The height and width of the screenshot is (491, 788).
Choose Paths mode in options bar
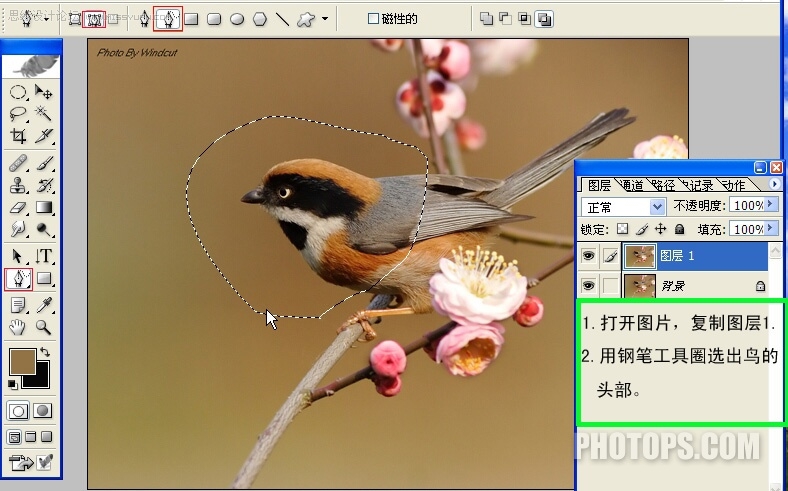[94, 19]
